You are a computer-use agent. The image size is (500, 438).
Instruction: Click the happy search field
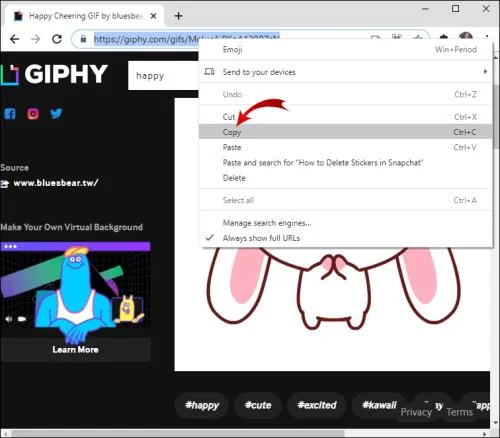click(x=163, y=76)
